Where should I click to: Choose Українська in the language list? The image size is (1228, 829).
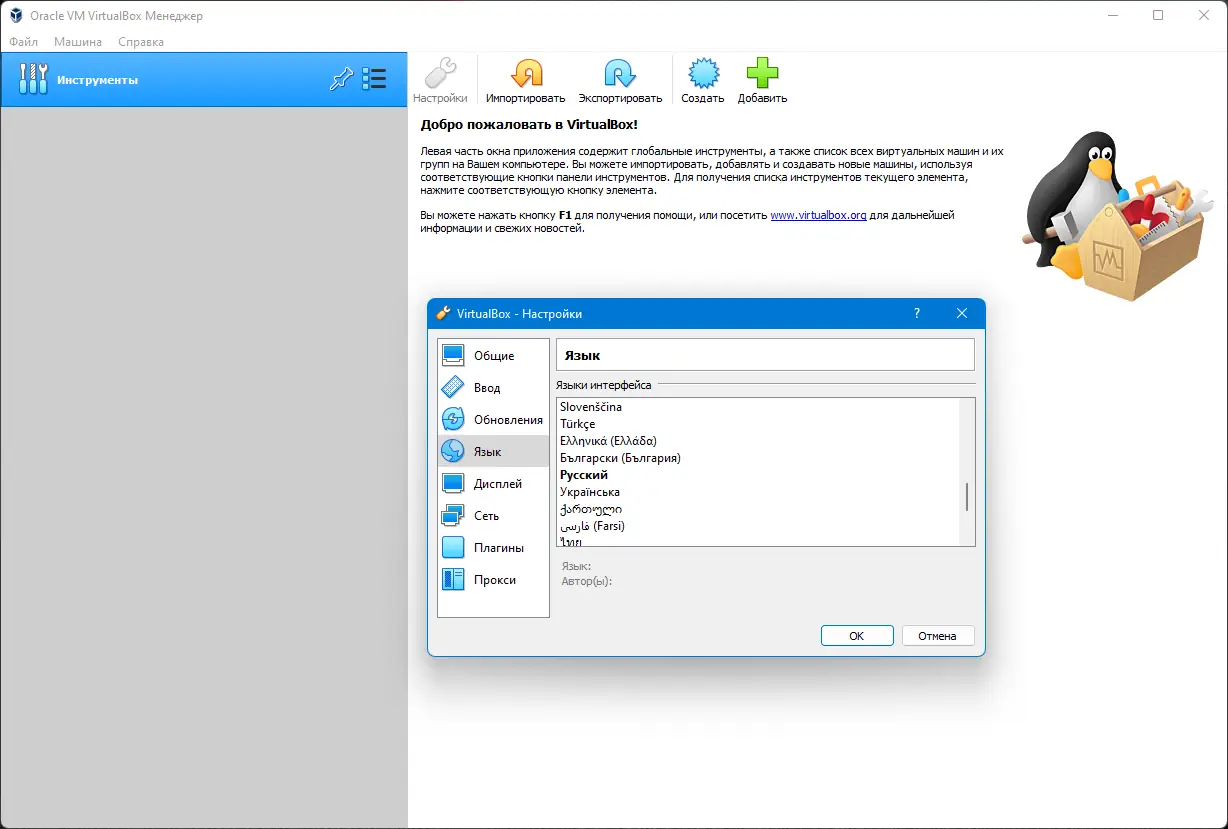click(757, 492)
